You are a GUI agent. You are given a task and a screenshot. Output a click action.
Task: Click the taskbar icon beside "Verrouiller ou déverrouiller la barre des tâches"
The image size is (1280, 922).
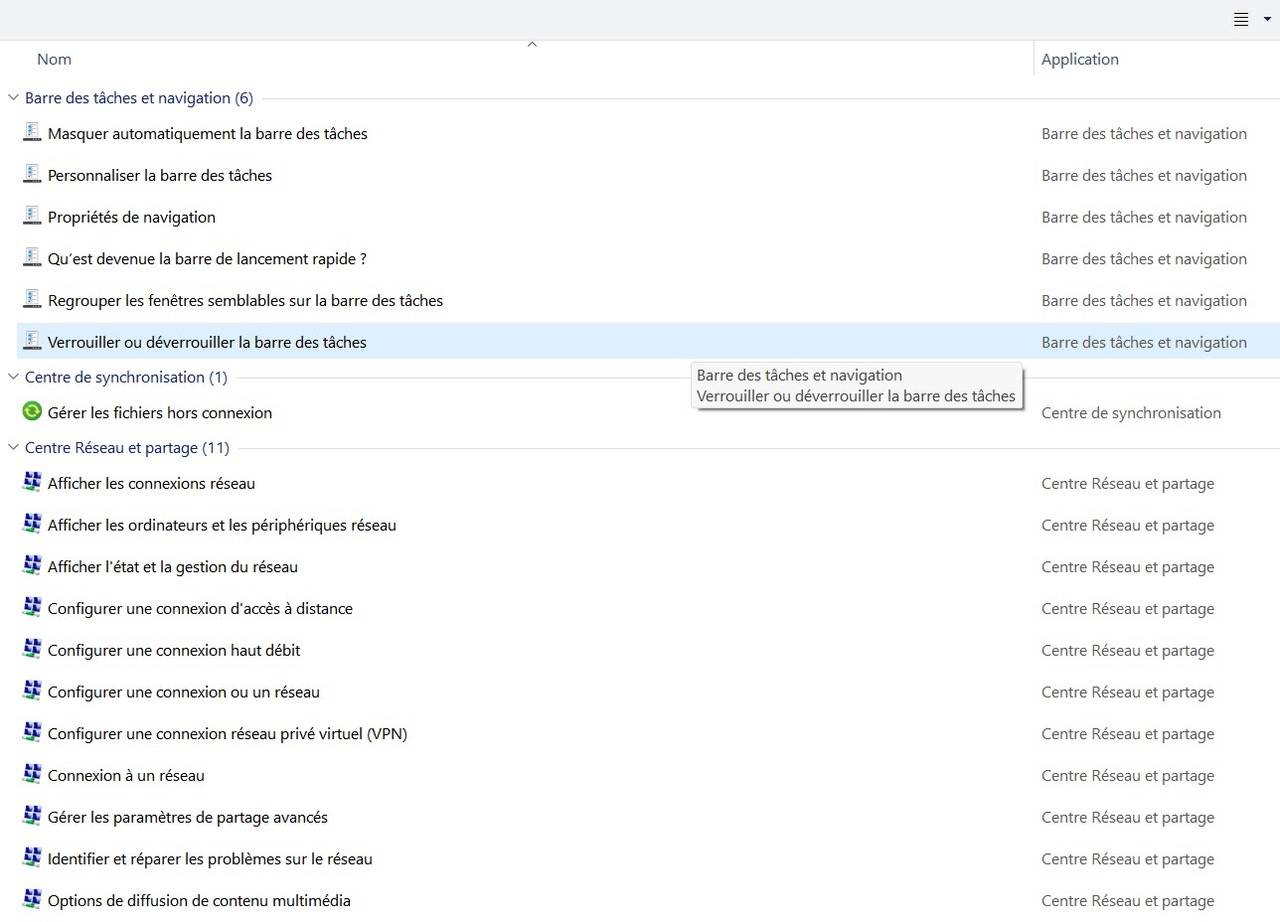pyautogui.click(x=31, y=341)
